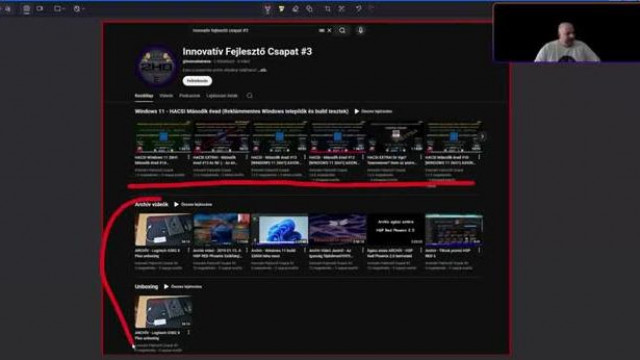Start voice search with the microphone icon
This screenshot has height=360, width=640.
click(360, 30)
